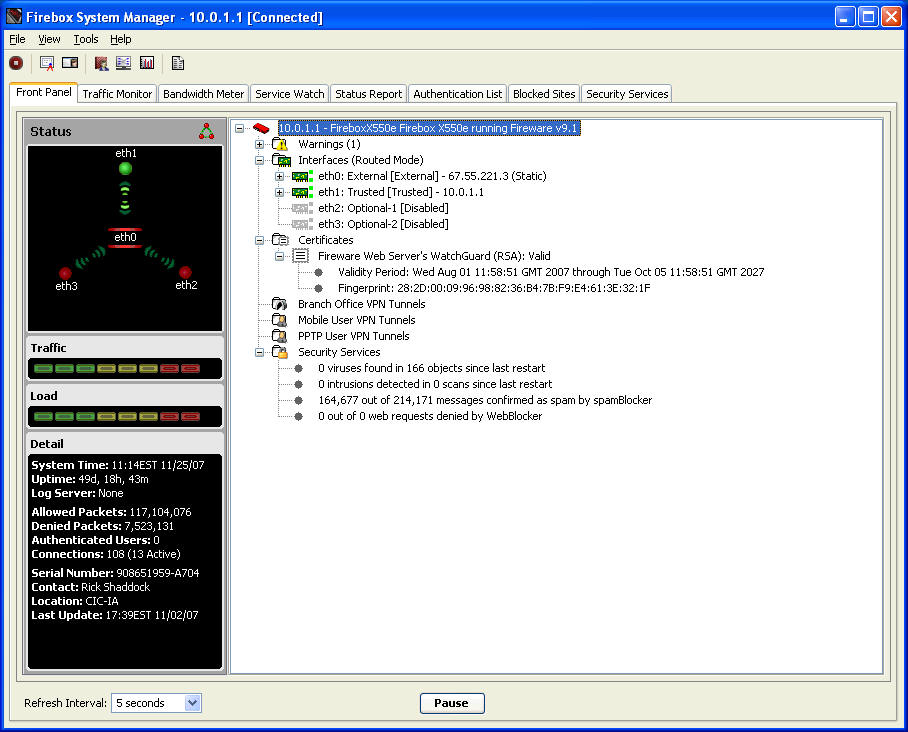Viewport: 908px width, 732px height.
Task: Click the Security Services lock folder icon
Action: click(280, 352)
